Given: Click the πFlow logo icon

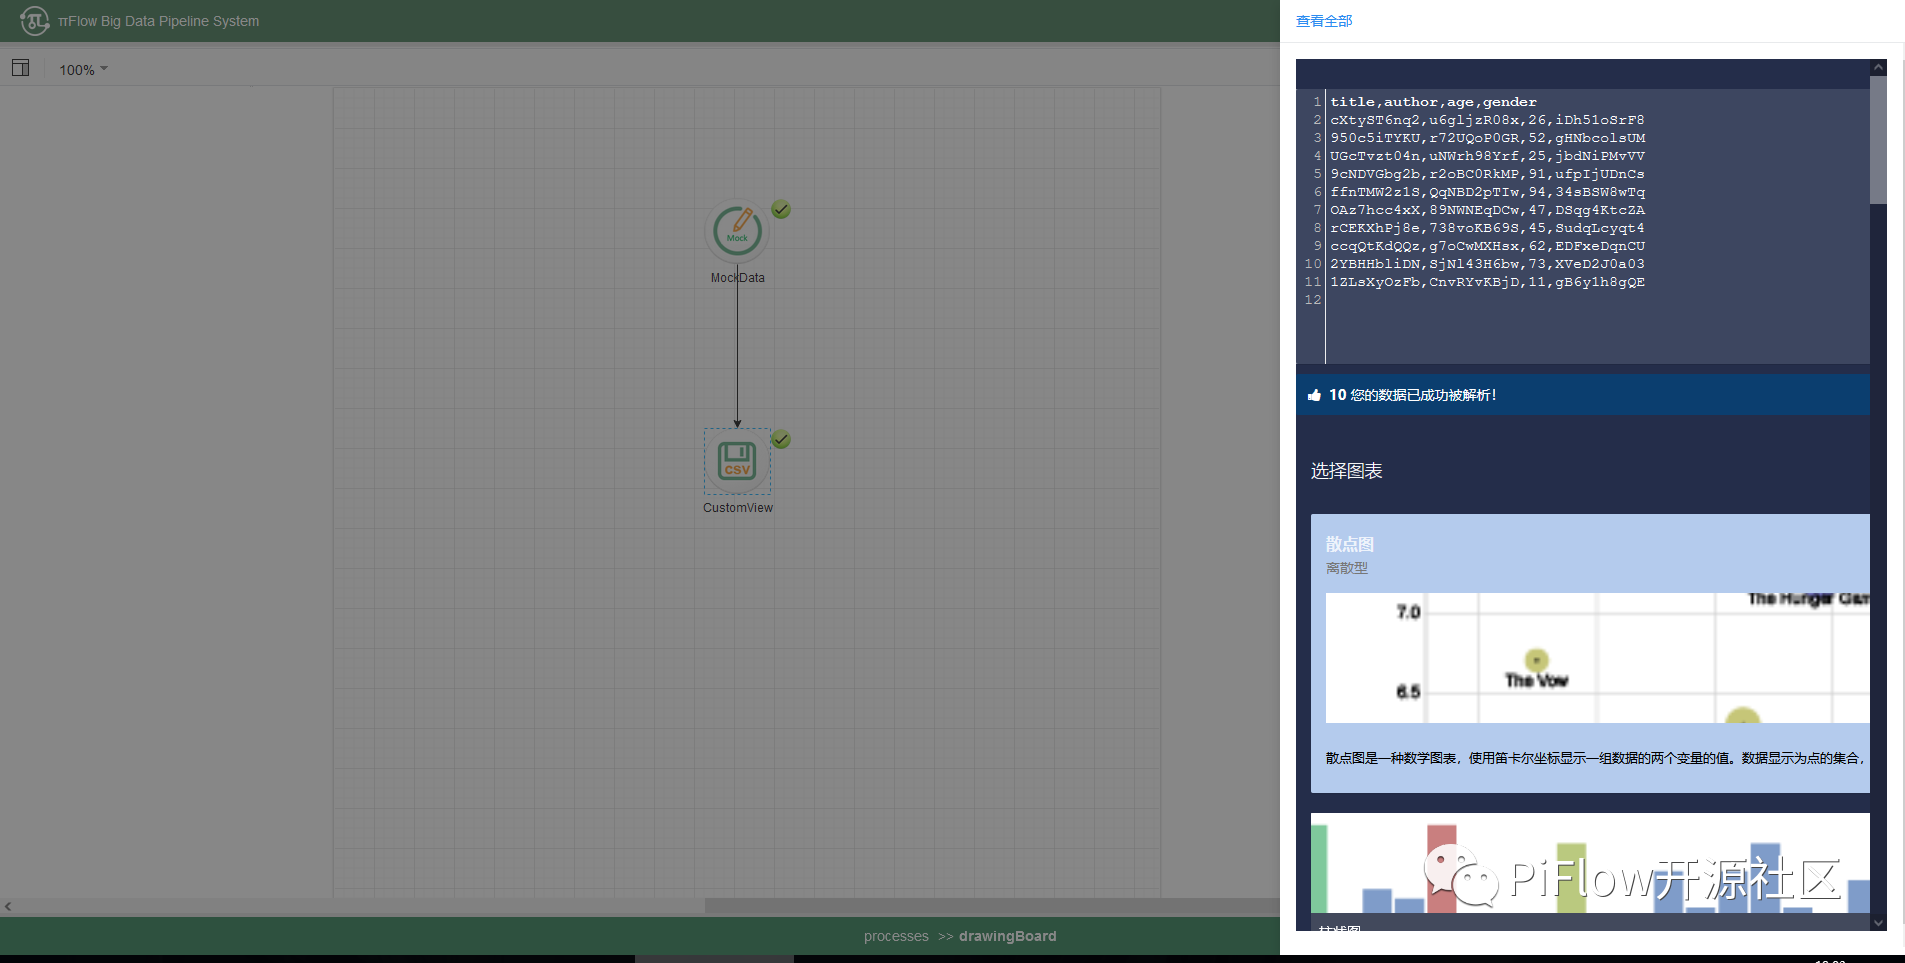Looking at the screenshot, I should pyautogui.click(x=34, y=21).
